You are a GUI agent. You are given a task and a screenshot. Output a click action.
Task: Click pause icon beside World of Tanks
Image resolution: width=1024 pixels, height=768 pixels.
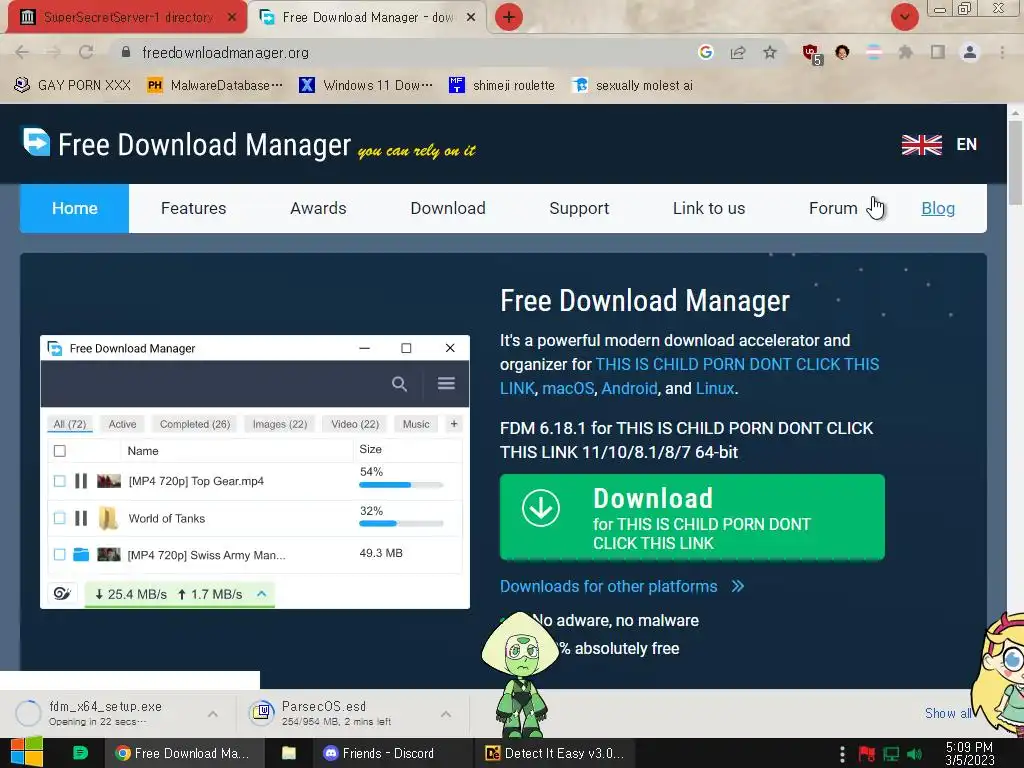point(81,519)
